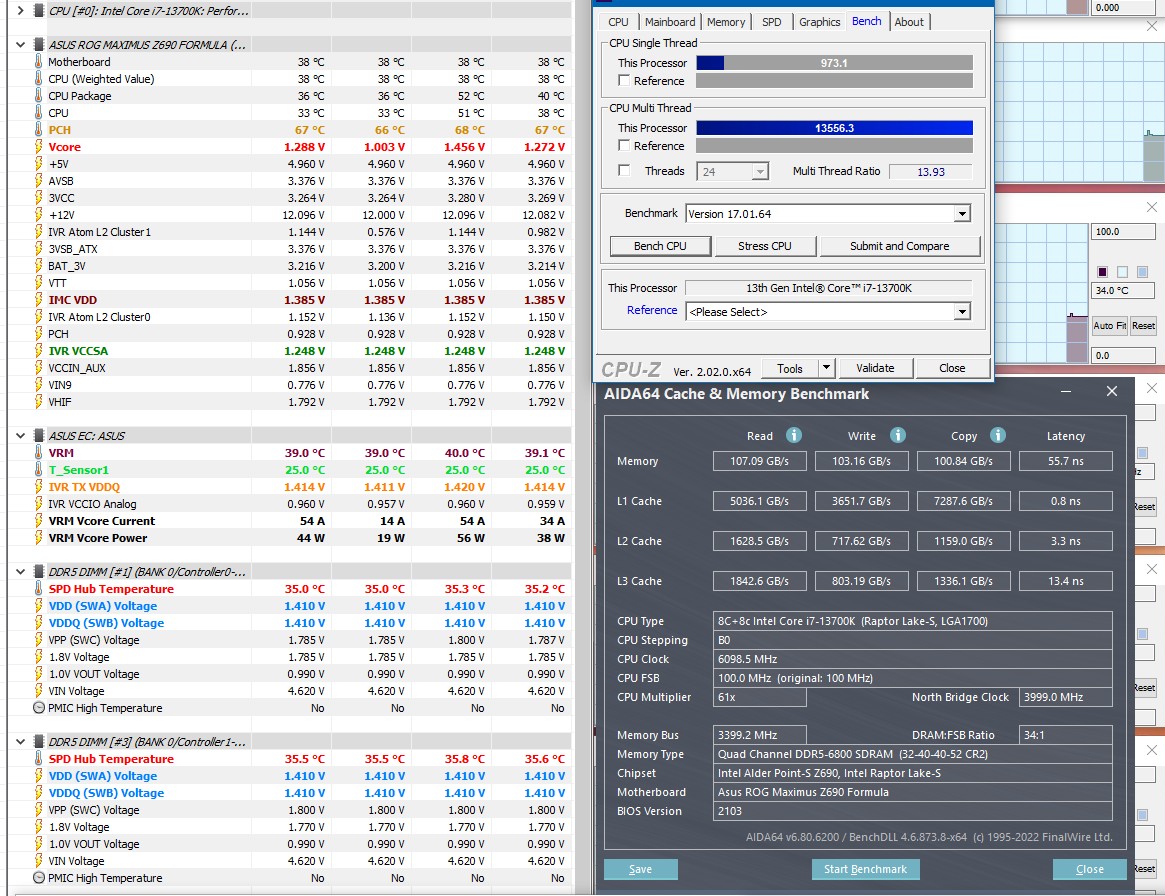Close the AIDA64 Cache & Memory Benchmark dialog
This screenshot has height=896, width=1165.
(x=1112, y=391)
